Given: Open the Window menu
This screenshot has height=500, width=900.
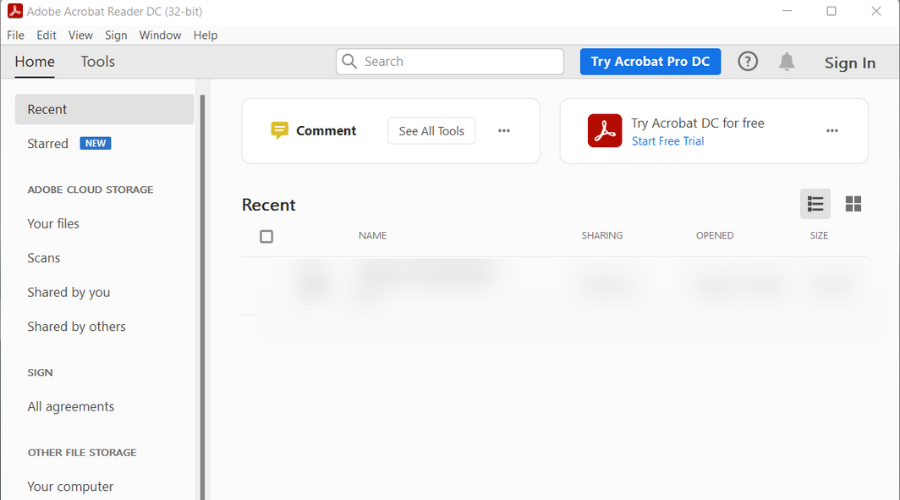Looking at the screenshot, I should click(x=160, y=35).
